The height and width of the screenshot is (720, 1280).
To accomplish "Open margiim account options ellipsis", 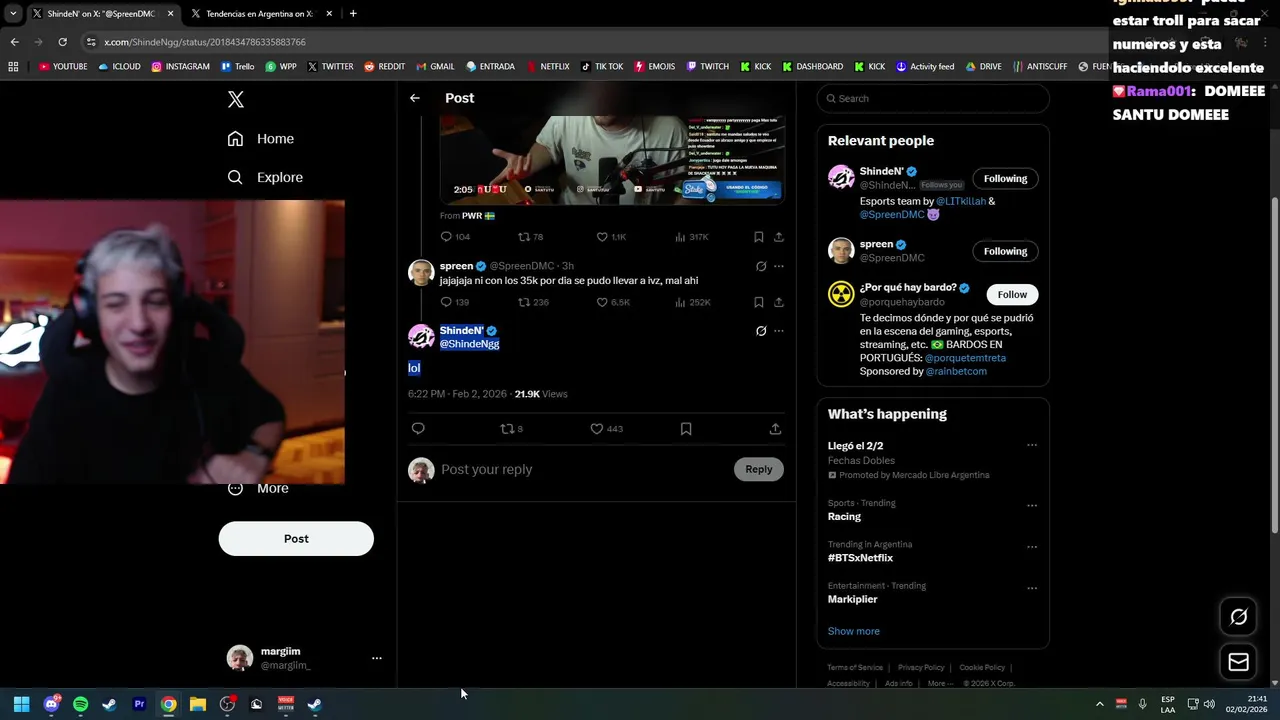I will tap(377, 658).
